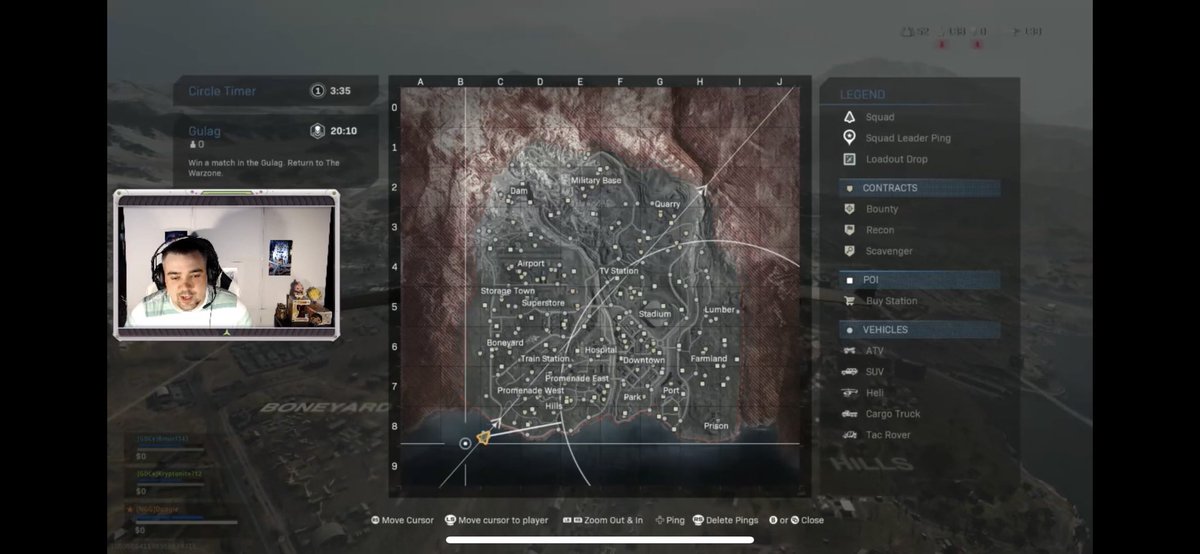Click the CONTRACTS legend section header
Viewport: 1200px width, 554px height.
point(920,188)
